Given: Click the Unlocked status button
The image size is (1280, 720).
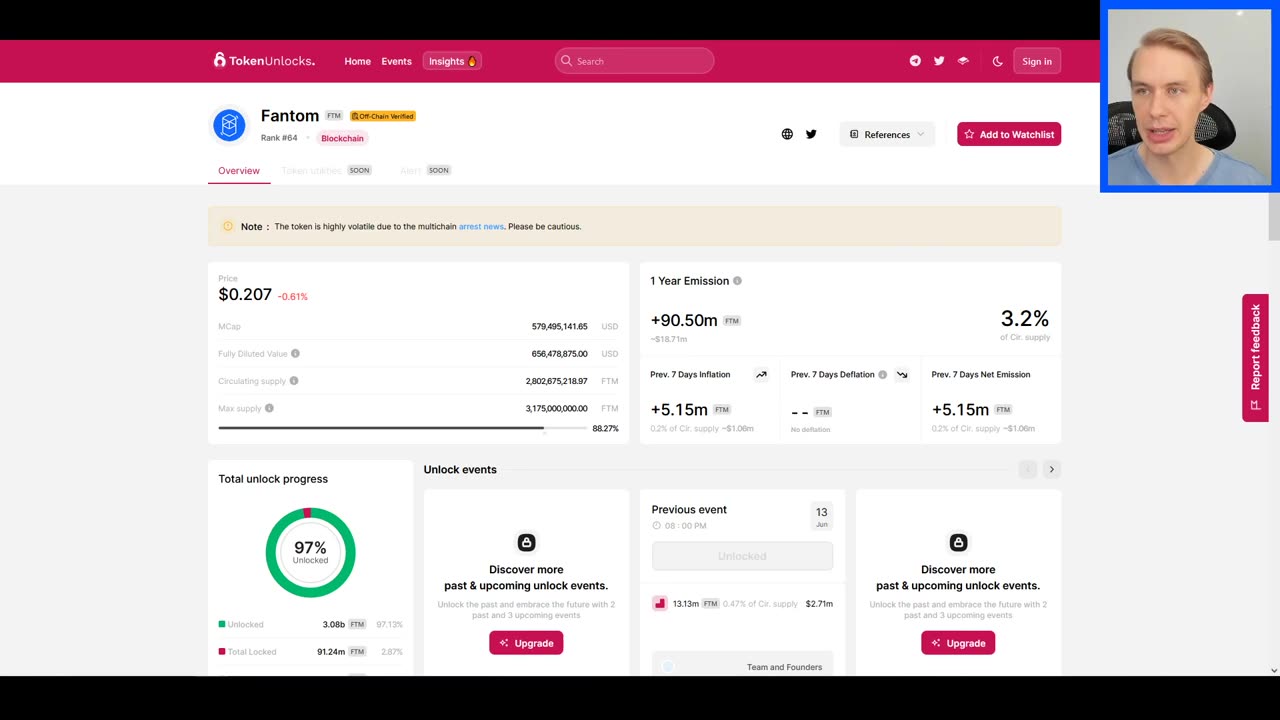Looking at the screenshot, I should point(742,556).
